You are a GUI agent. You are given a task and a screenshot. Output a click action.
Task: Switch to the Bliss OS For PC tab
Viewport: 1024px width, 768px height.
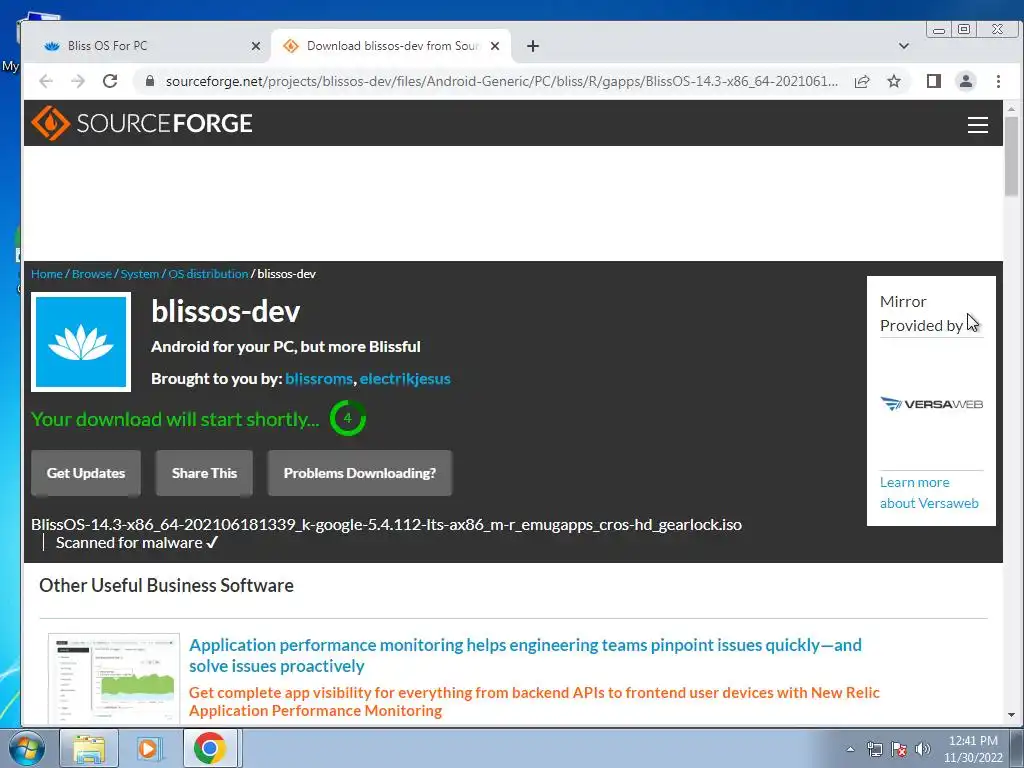(150, 46)
